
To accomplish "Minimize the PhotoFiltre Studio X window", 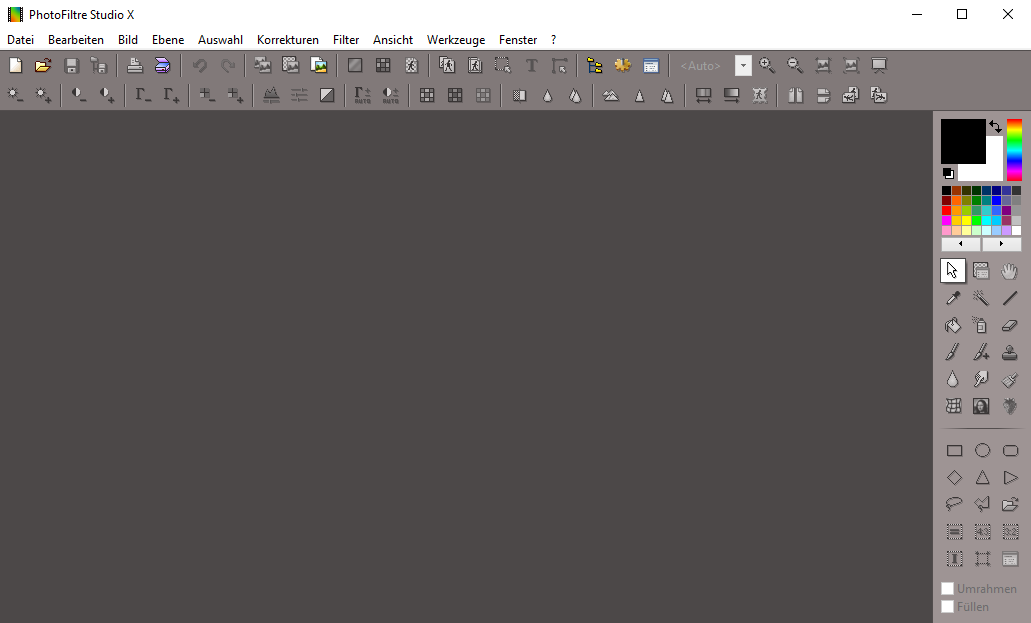I will (x=917, y=14).
